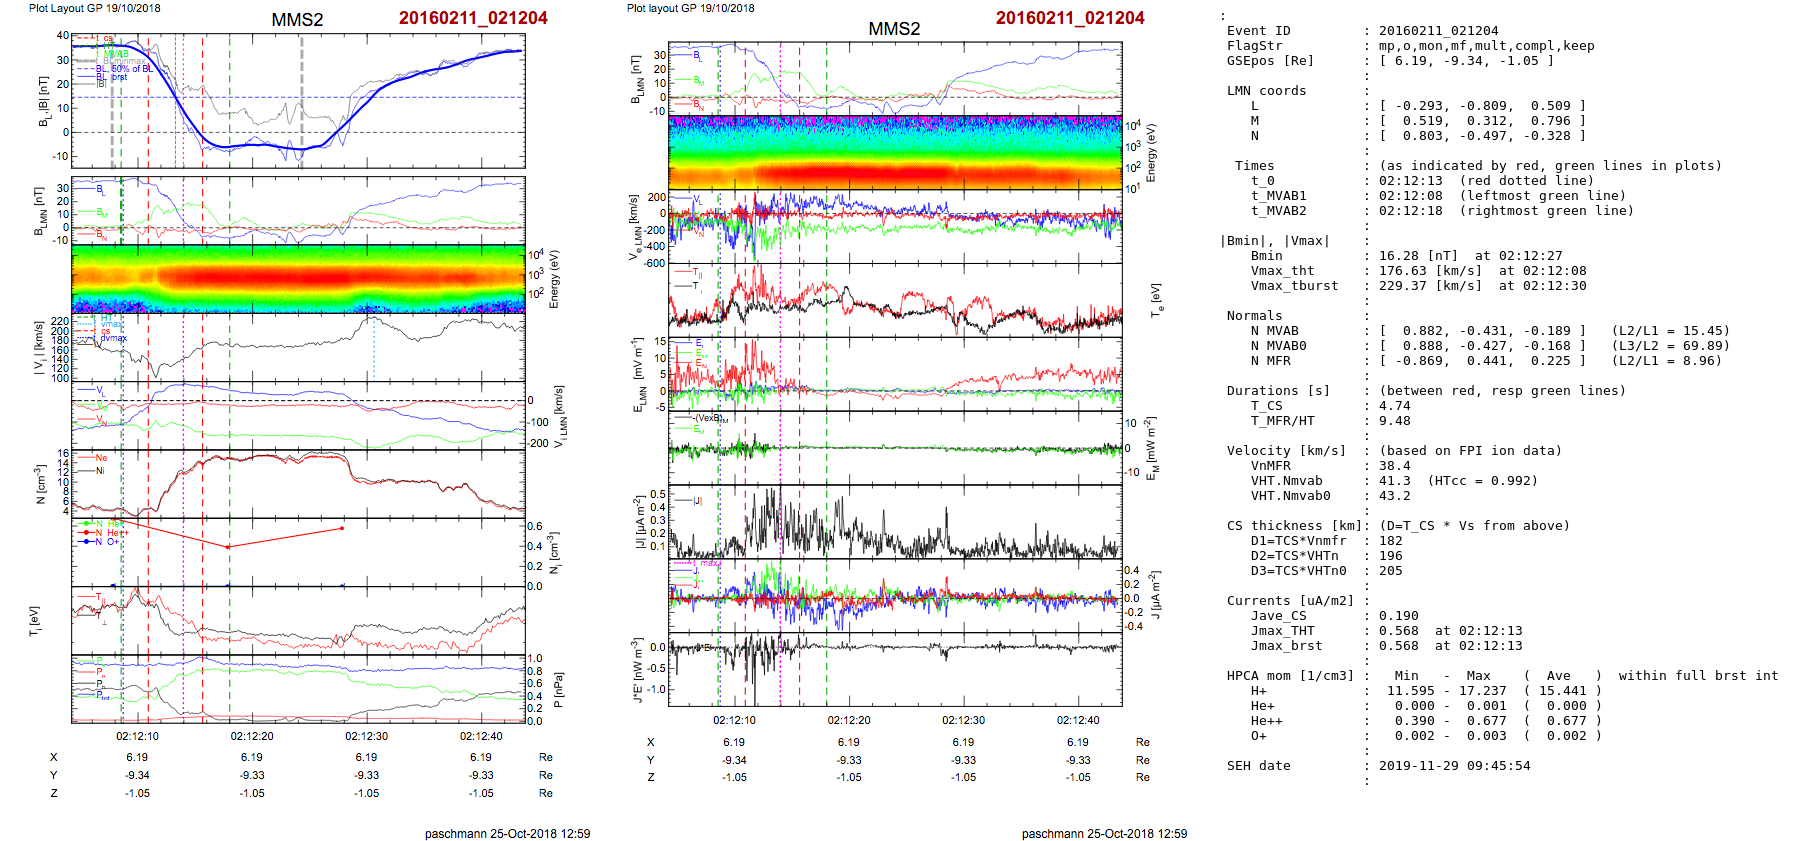The width and height of the screenshot is (1804, 841).
Task: Select the red 20160211_021204 label on the right plot
Action: point(1070,18)
